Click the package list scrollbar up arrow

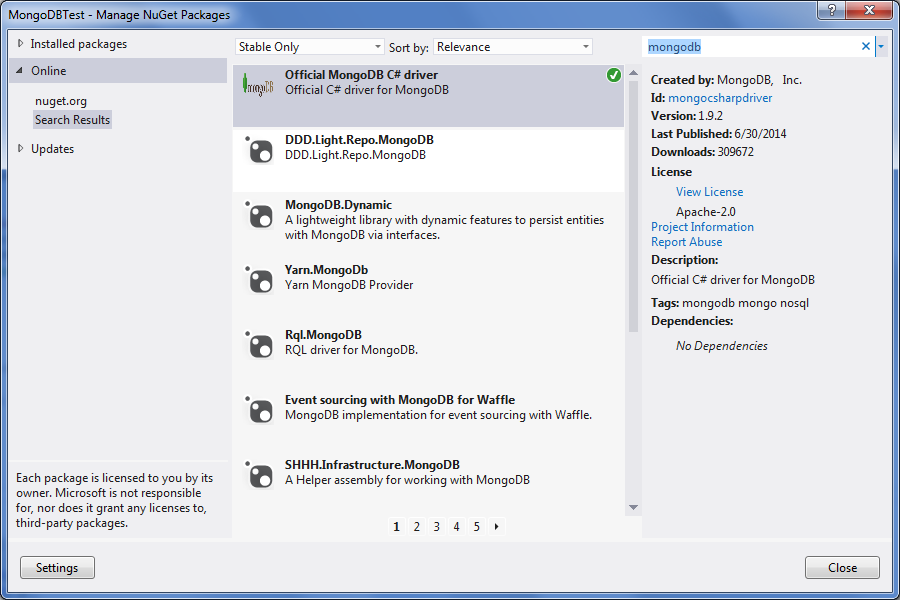point(633,73)
